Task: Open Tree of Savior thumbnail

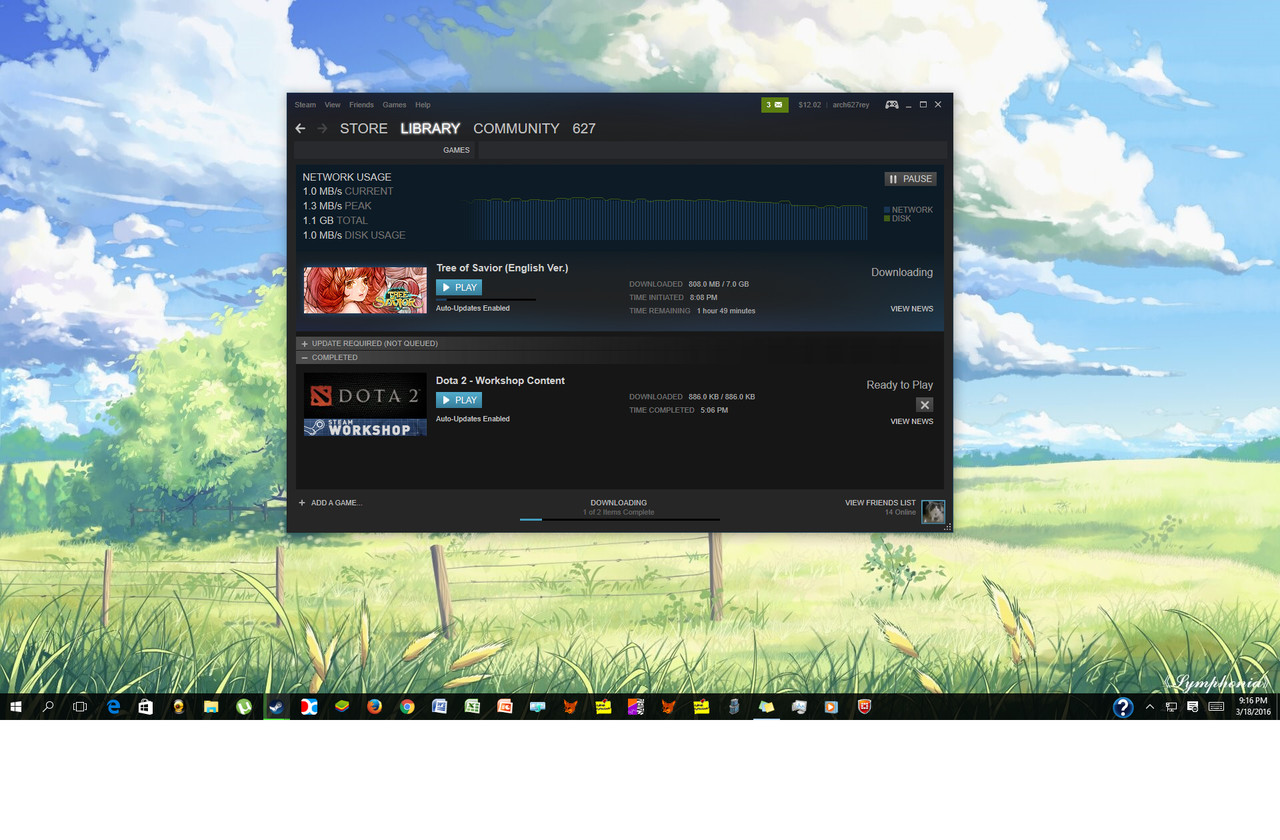Action: coord(365,290)
